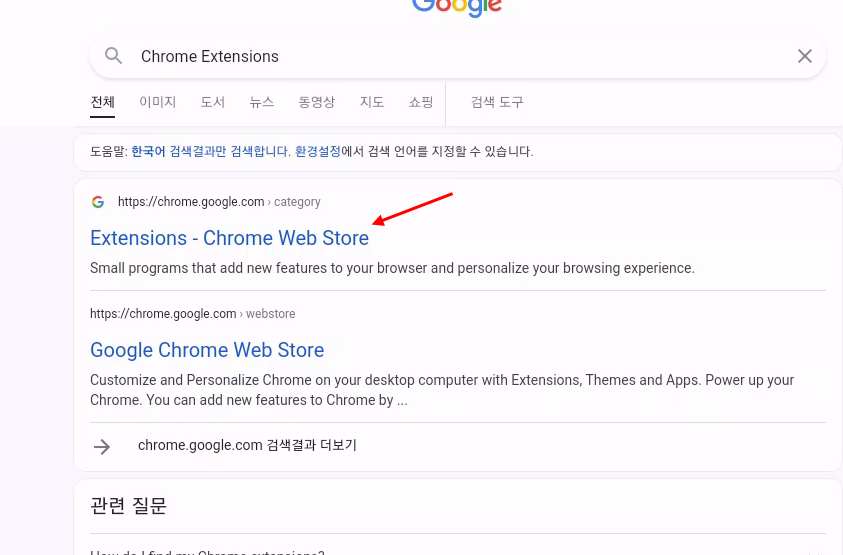Click the chrome.google.com › webstore URL
Screen dimensions: 843x555
tap(192, 314)
